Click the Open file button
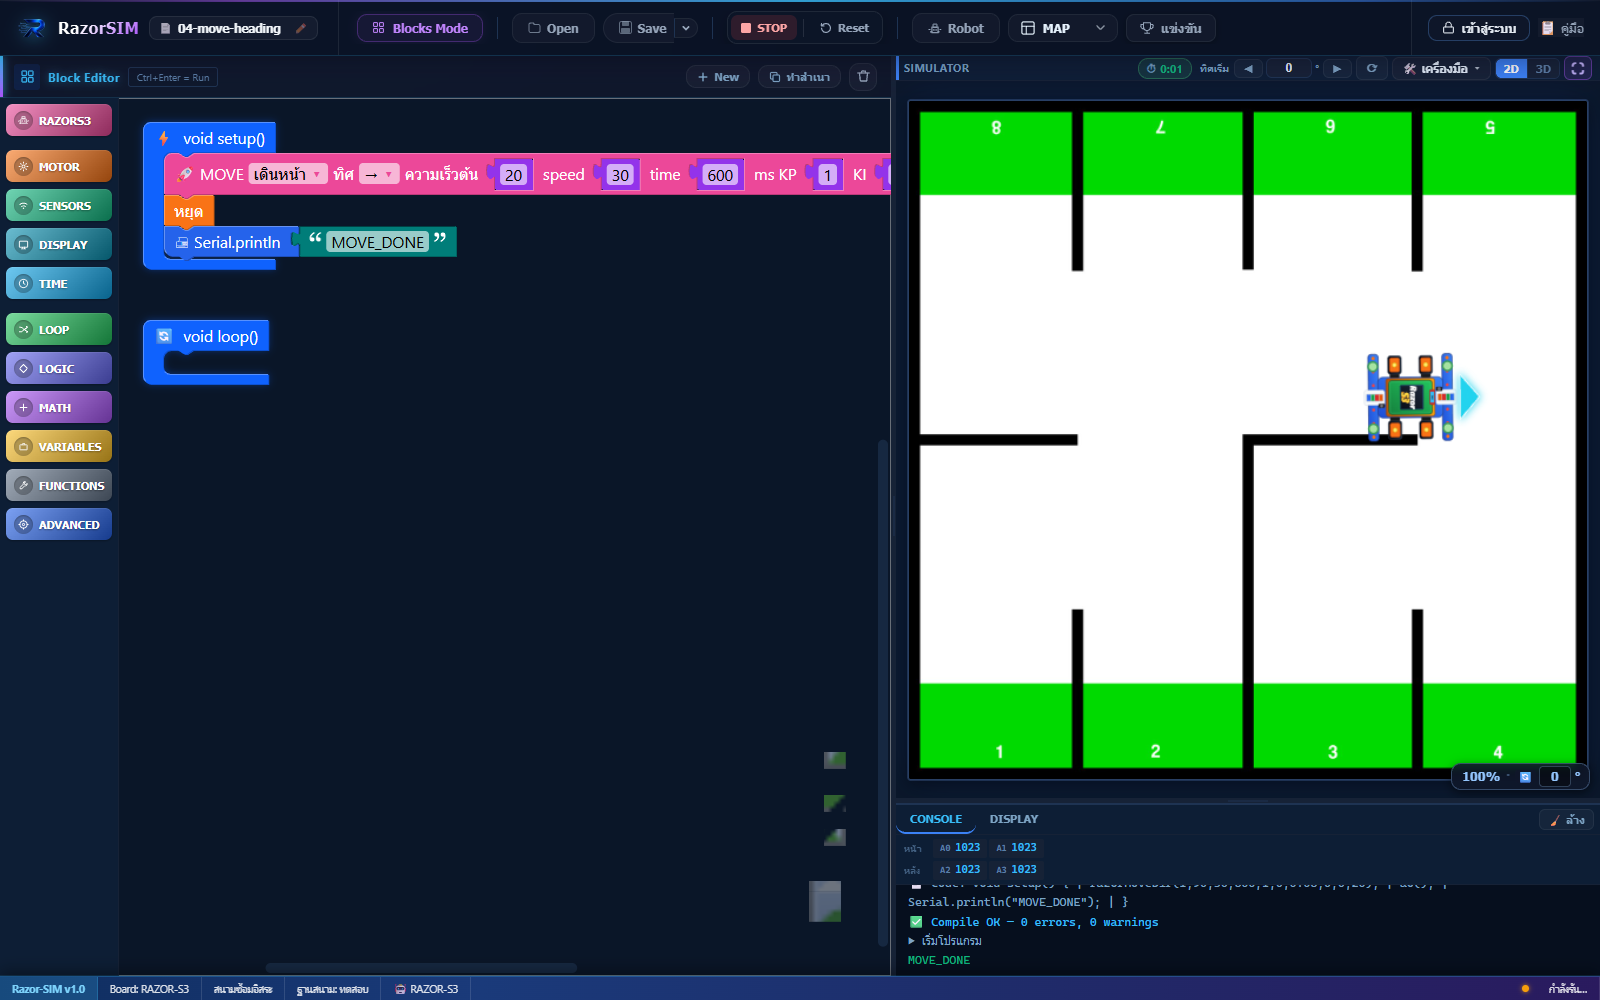The image size is (1600, 1000). [553, 28]
